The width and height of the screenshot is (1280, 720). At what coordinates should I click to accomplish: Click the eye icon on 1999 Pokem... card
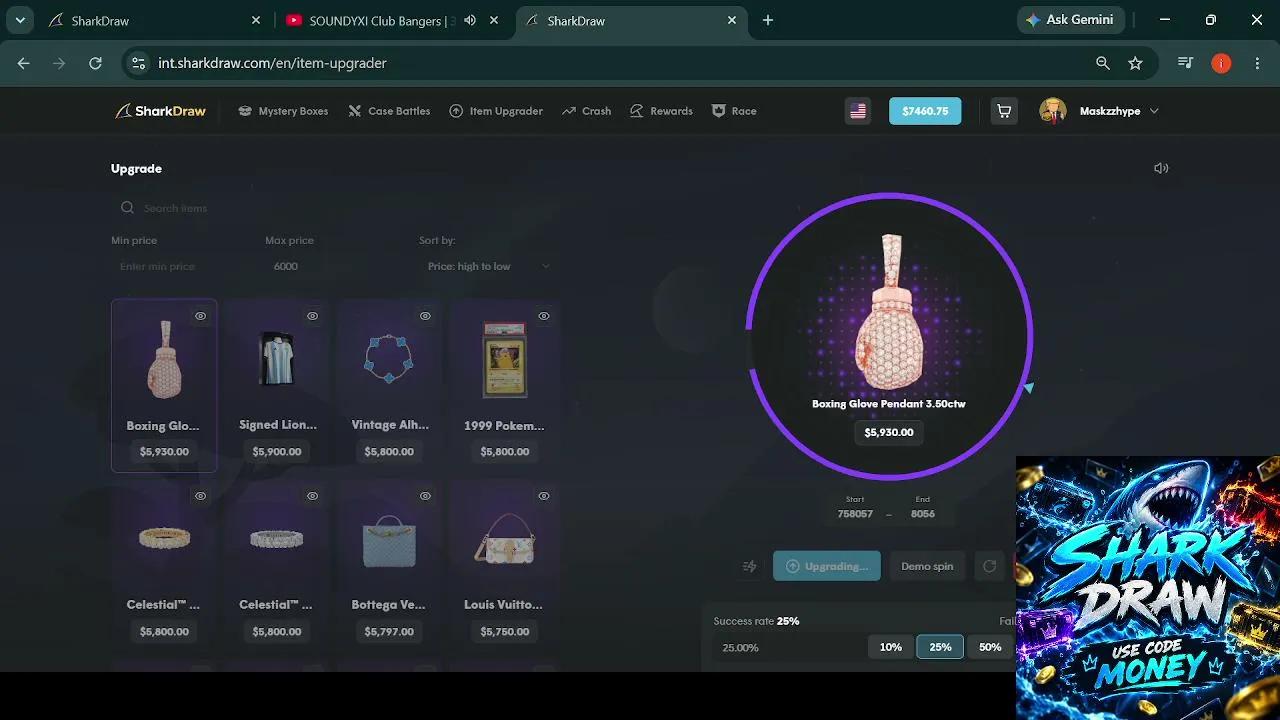click(x=544, y=316)
